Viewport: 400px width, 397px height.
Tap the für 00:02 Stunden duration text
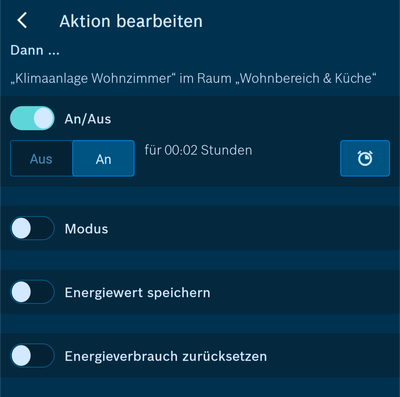click(198, 150)
